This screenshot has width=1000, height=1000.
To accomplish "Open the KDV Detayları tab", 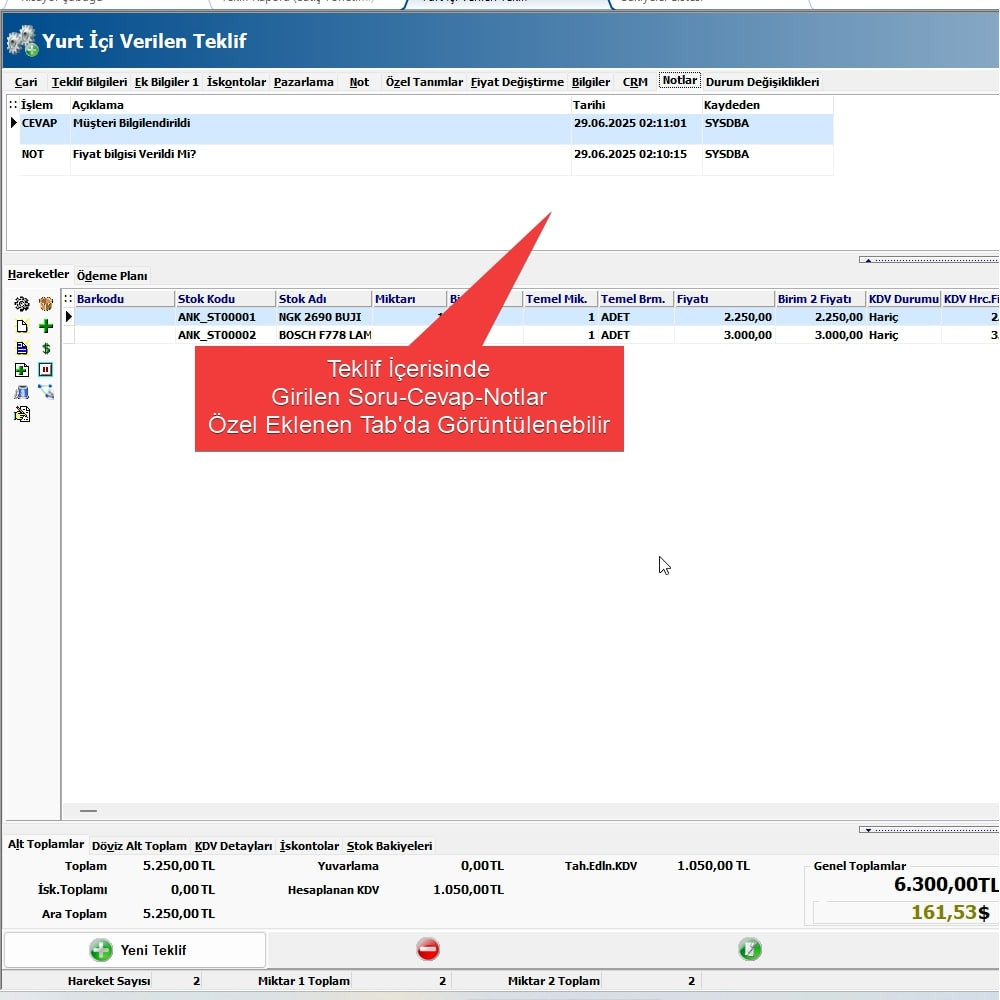I will pos(233,846).
